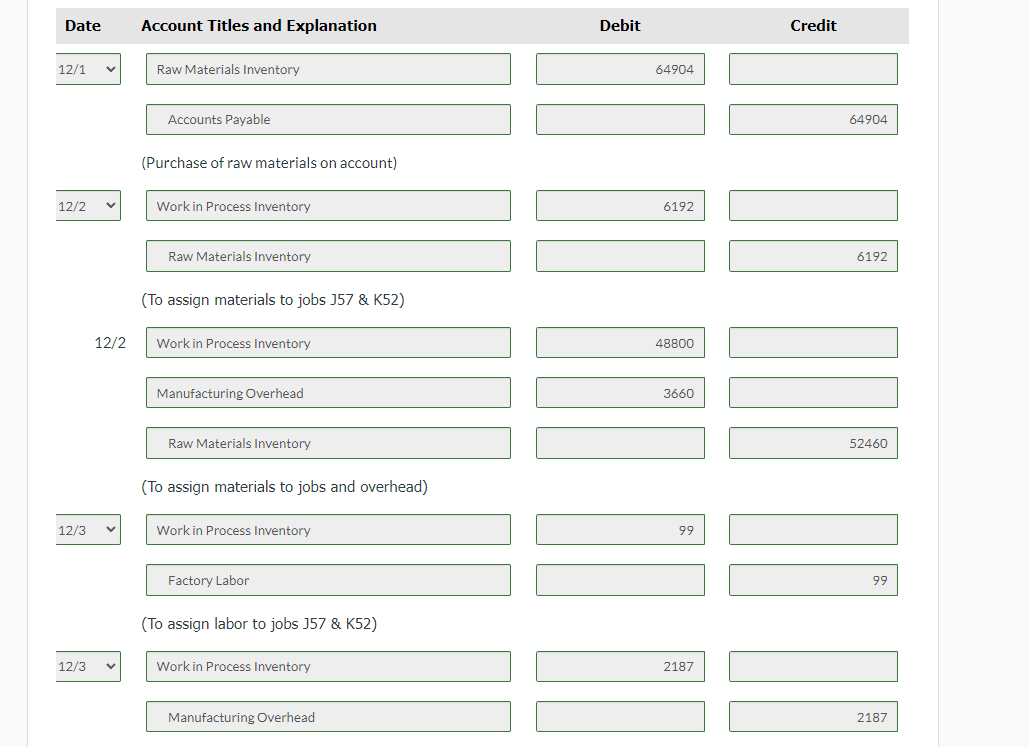Click the credit field showing 52460

(x=813, y=443)
